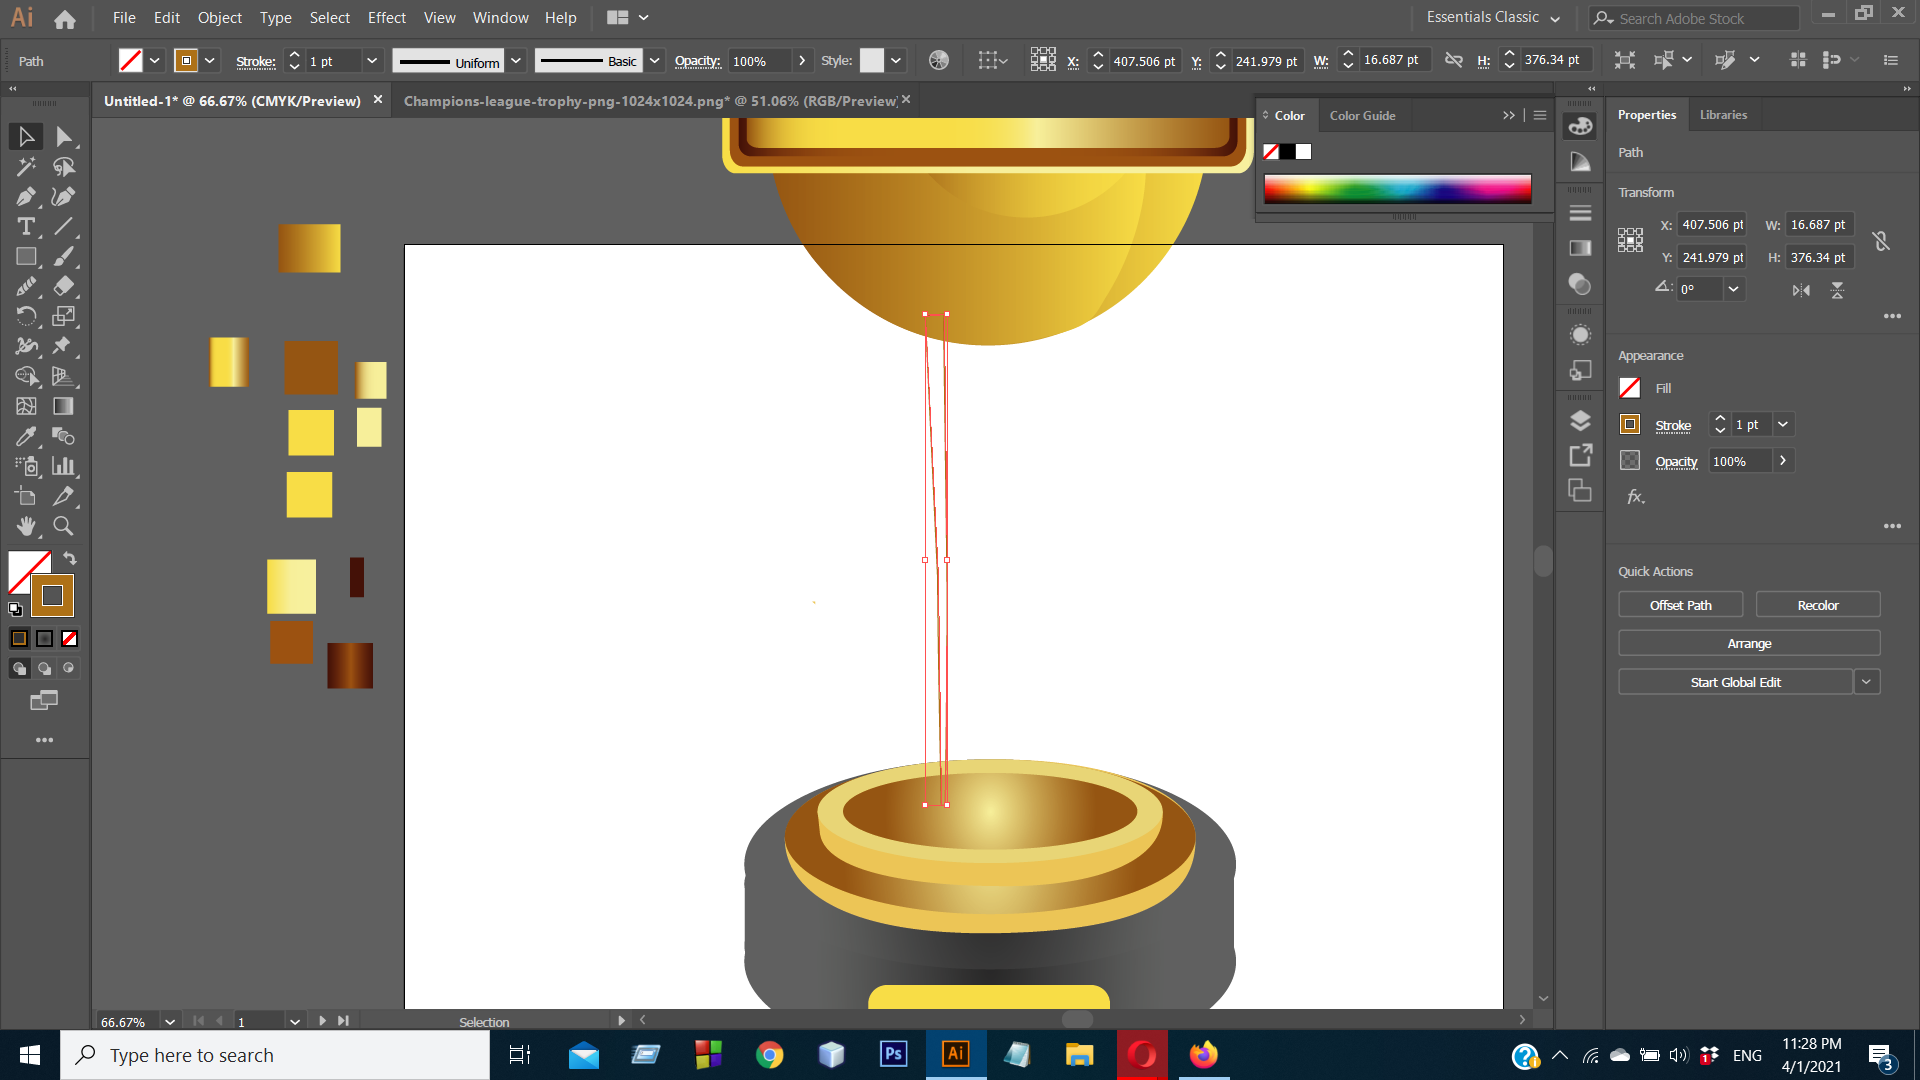Viewport: 1920px width, 1080px height.
Task: Select the Rectangle tool
Action: click(x=26, y=257)
